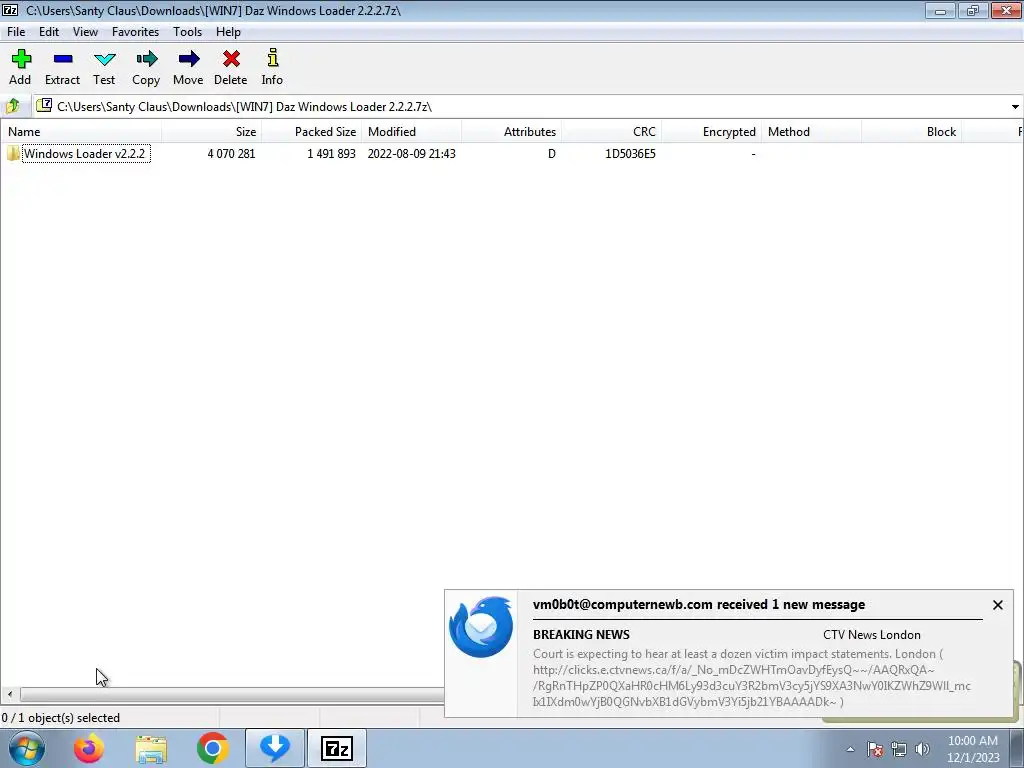This screenshot has height=768, width=1024.
Task: Open the Windows Start button
Action: 26,748
